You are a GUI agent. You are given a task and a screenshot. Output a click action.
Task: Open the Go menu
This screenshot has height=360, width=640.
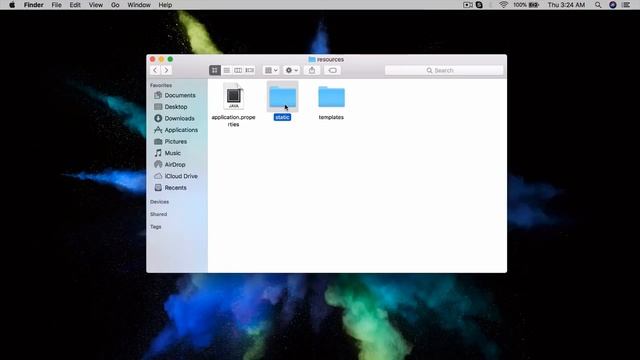click(x=115, y=5)
